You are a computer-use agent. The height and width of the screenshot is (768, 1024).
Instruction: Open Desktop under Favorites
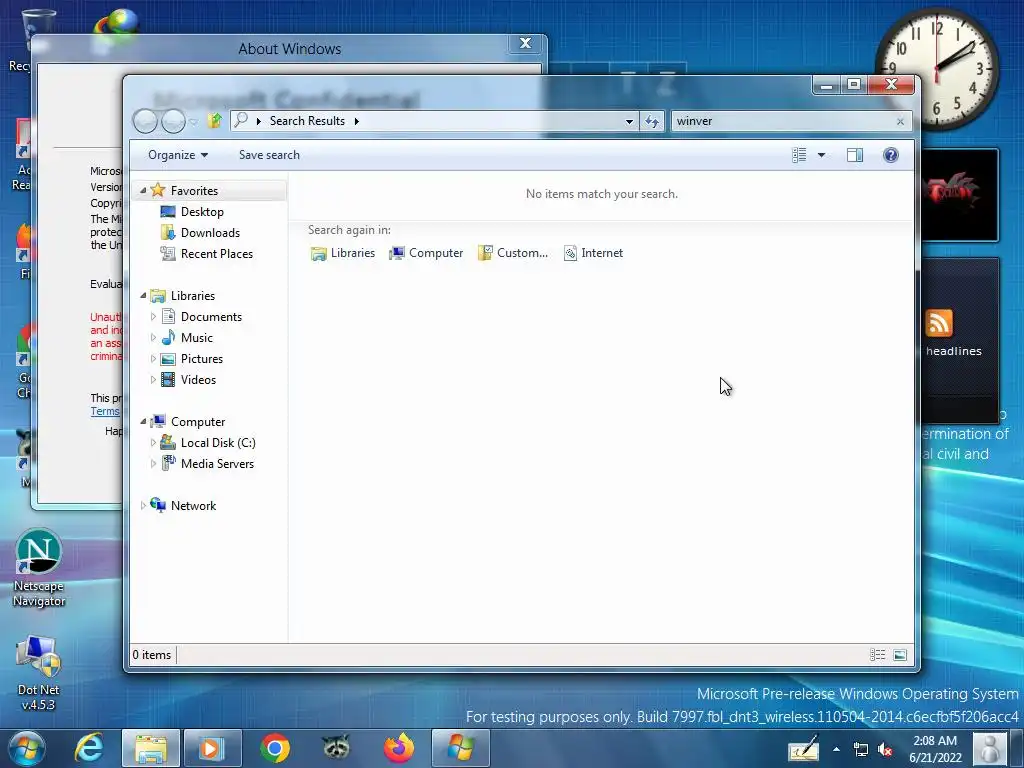coord(202,212)
